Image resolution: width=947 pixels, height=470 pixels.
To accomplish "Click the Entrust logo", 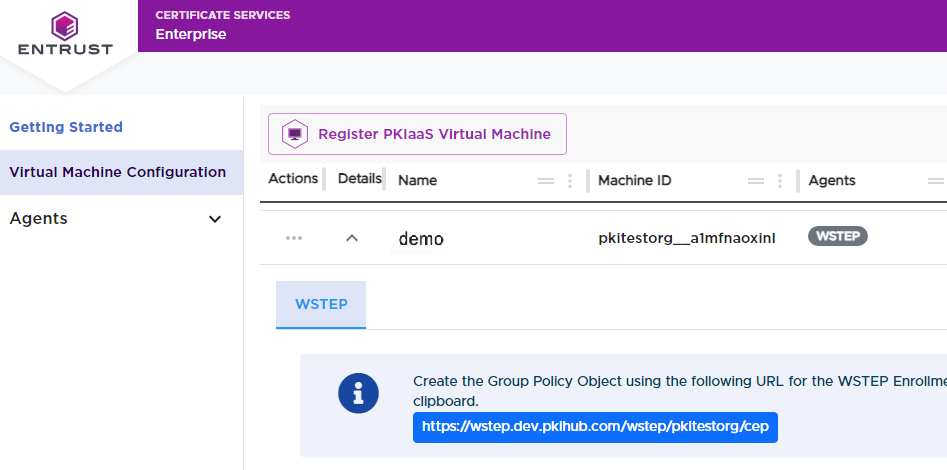I will tap(65, 34).
